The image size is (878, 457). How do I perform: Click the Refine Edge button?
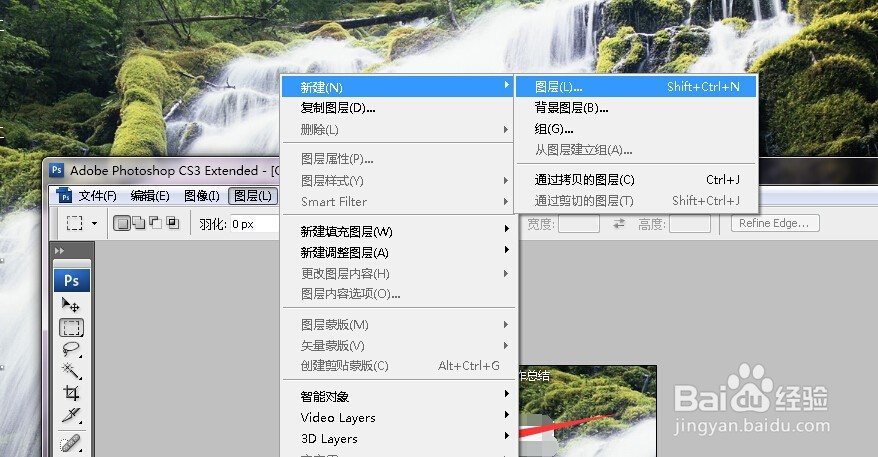pyautogui.click(x=775, y=223)
